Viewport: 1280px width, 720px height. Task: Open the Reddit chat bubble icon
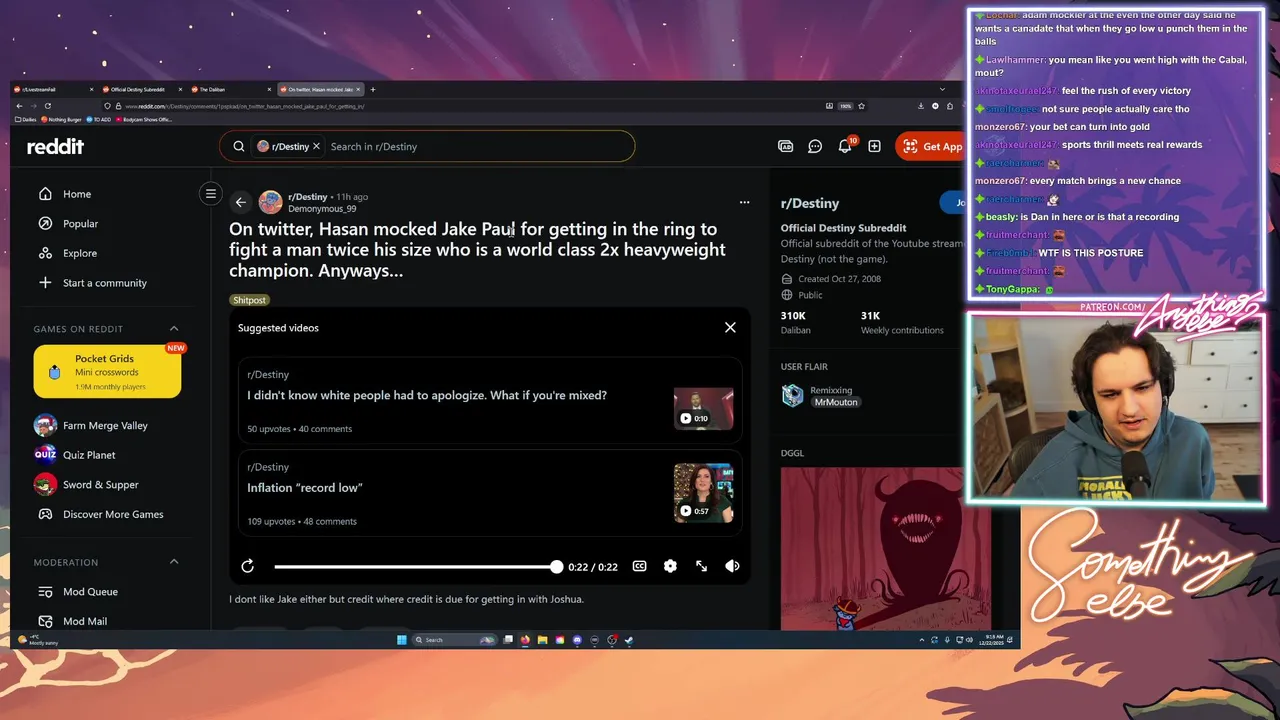(x=815, y=146)
